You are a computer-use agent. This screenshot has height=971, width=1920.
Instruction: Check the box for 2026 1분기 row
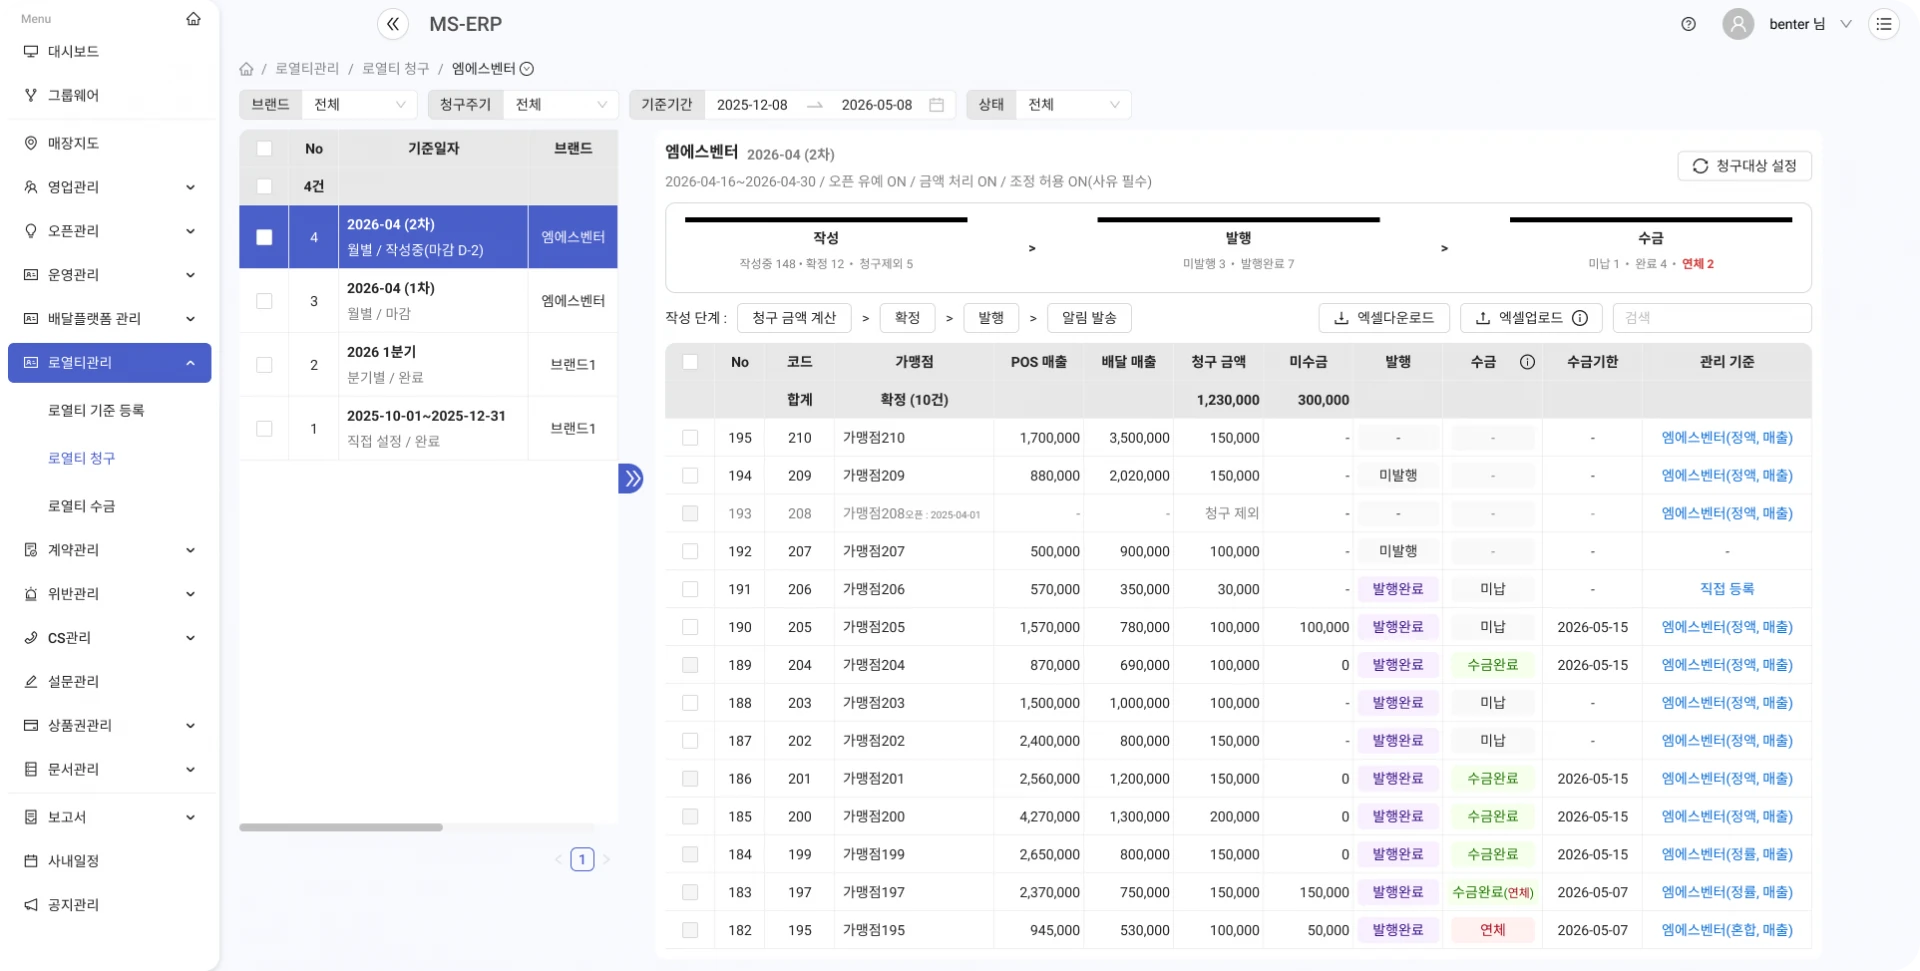tap(264, 365)
